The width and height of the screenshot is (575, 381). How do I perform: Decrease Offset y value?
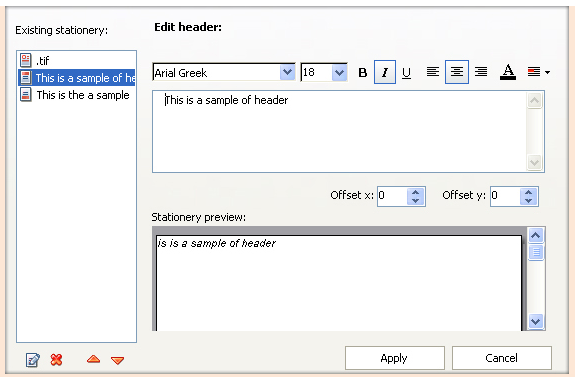[x=528, y=201]
